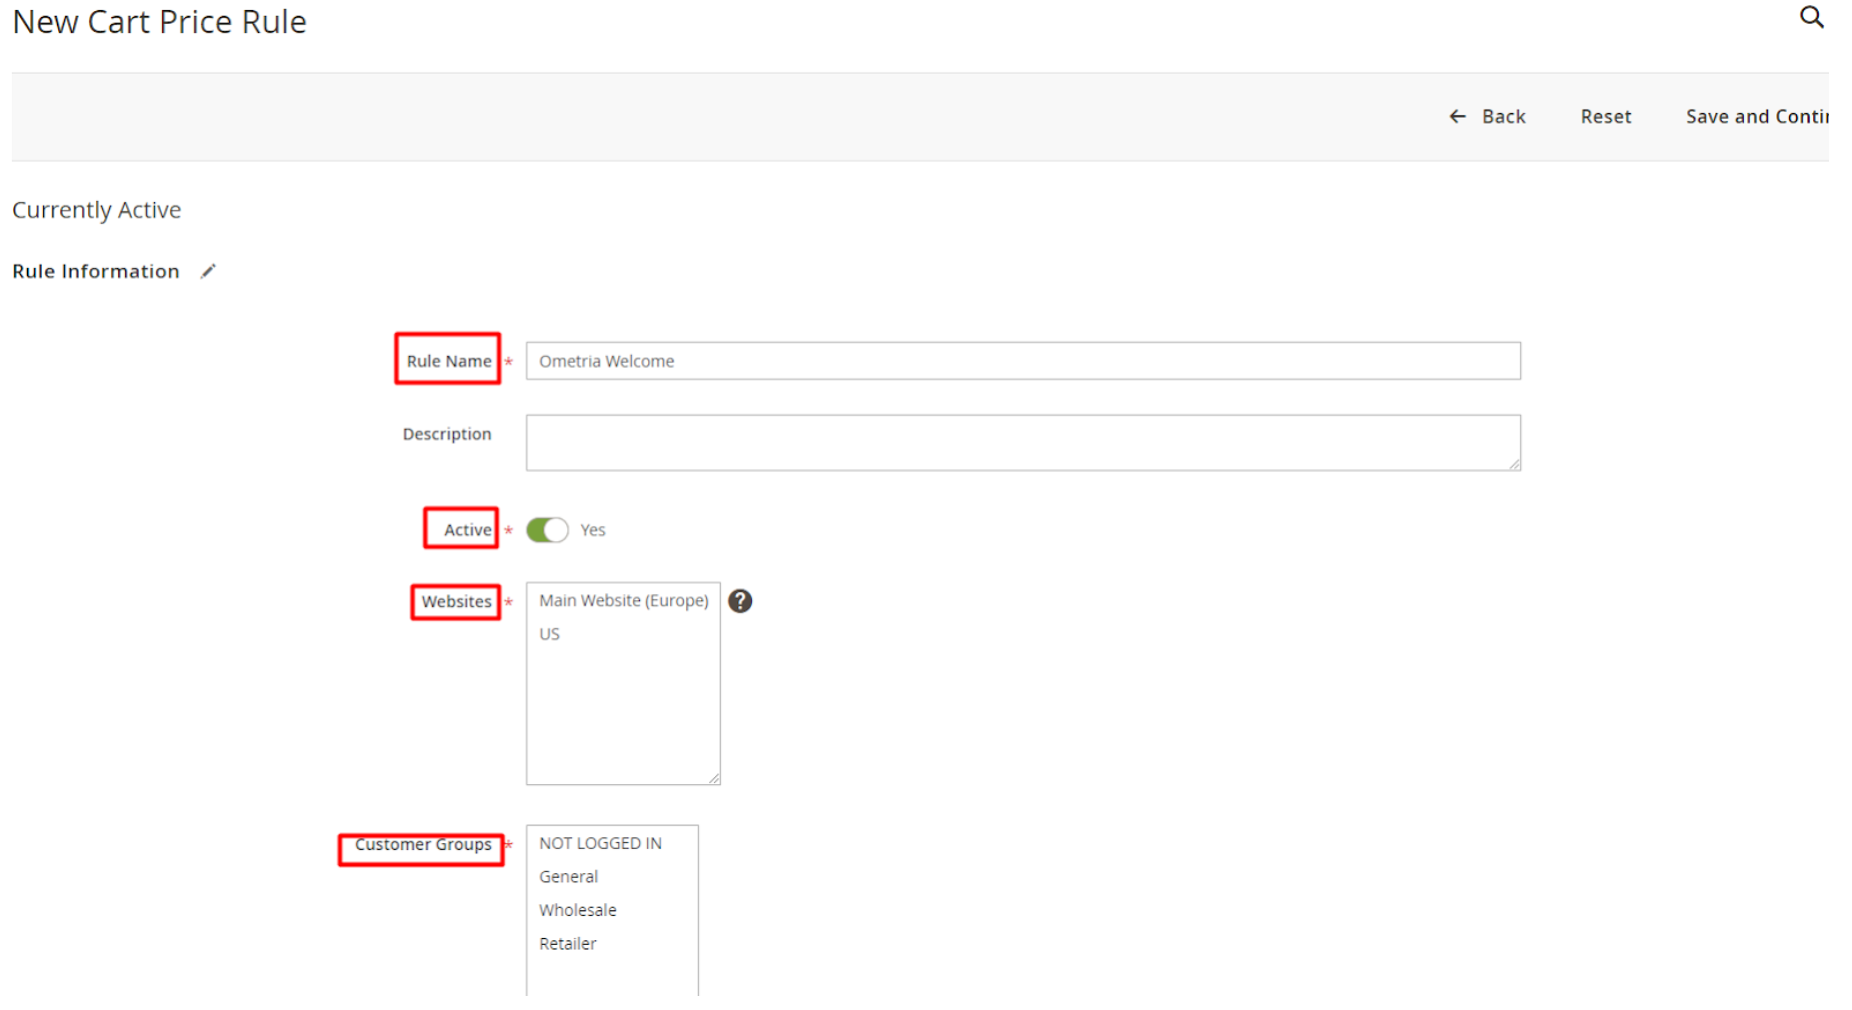Select NOT LOGGED IN customer group
Viewport: 1852px width, 1010px height.
[600, 843]
